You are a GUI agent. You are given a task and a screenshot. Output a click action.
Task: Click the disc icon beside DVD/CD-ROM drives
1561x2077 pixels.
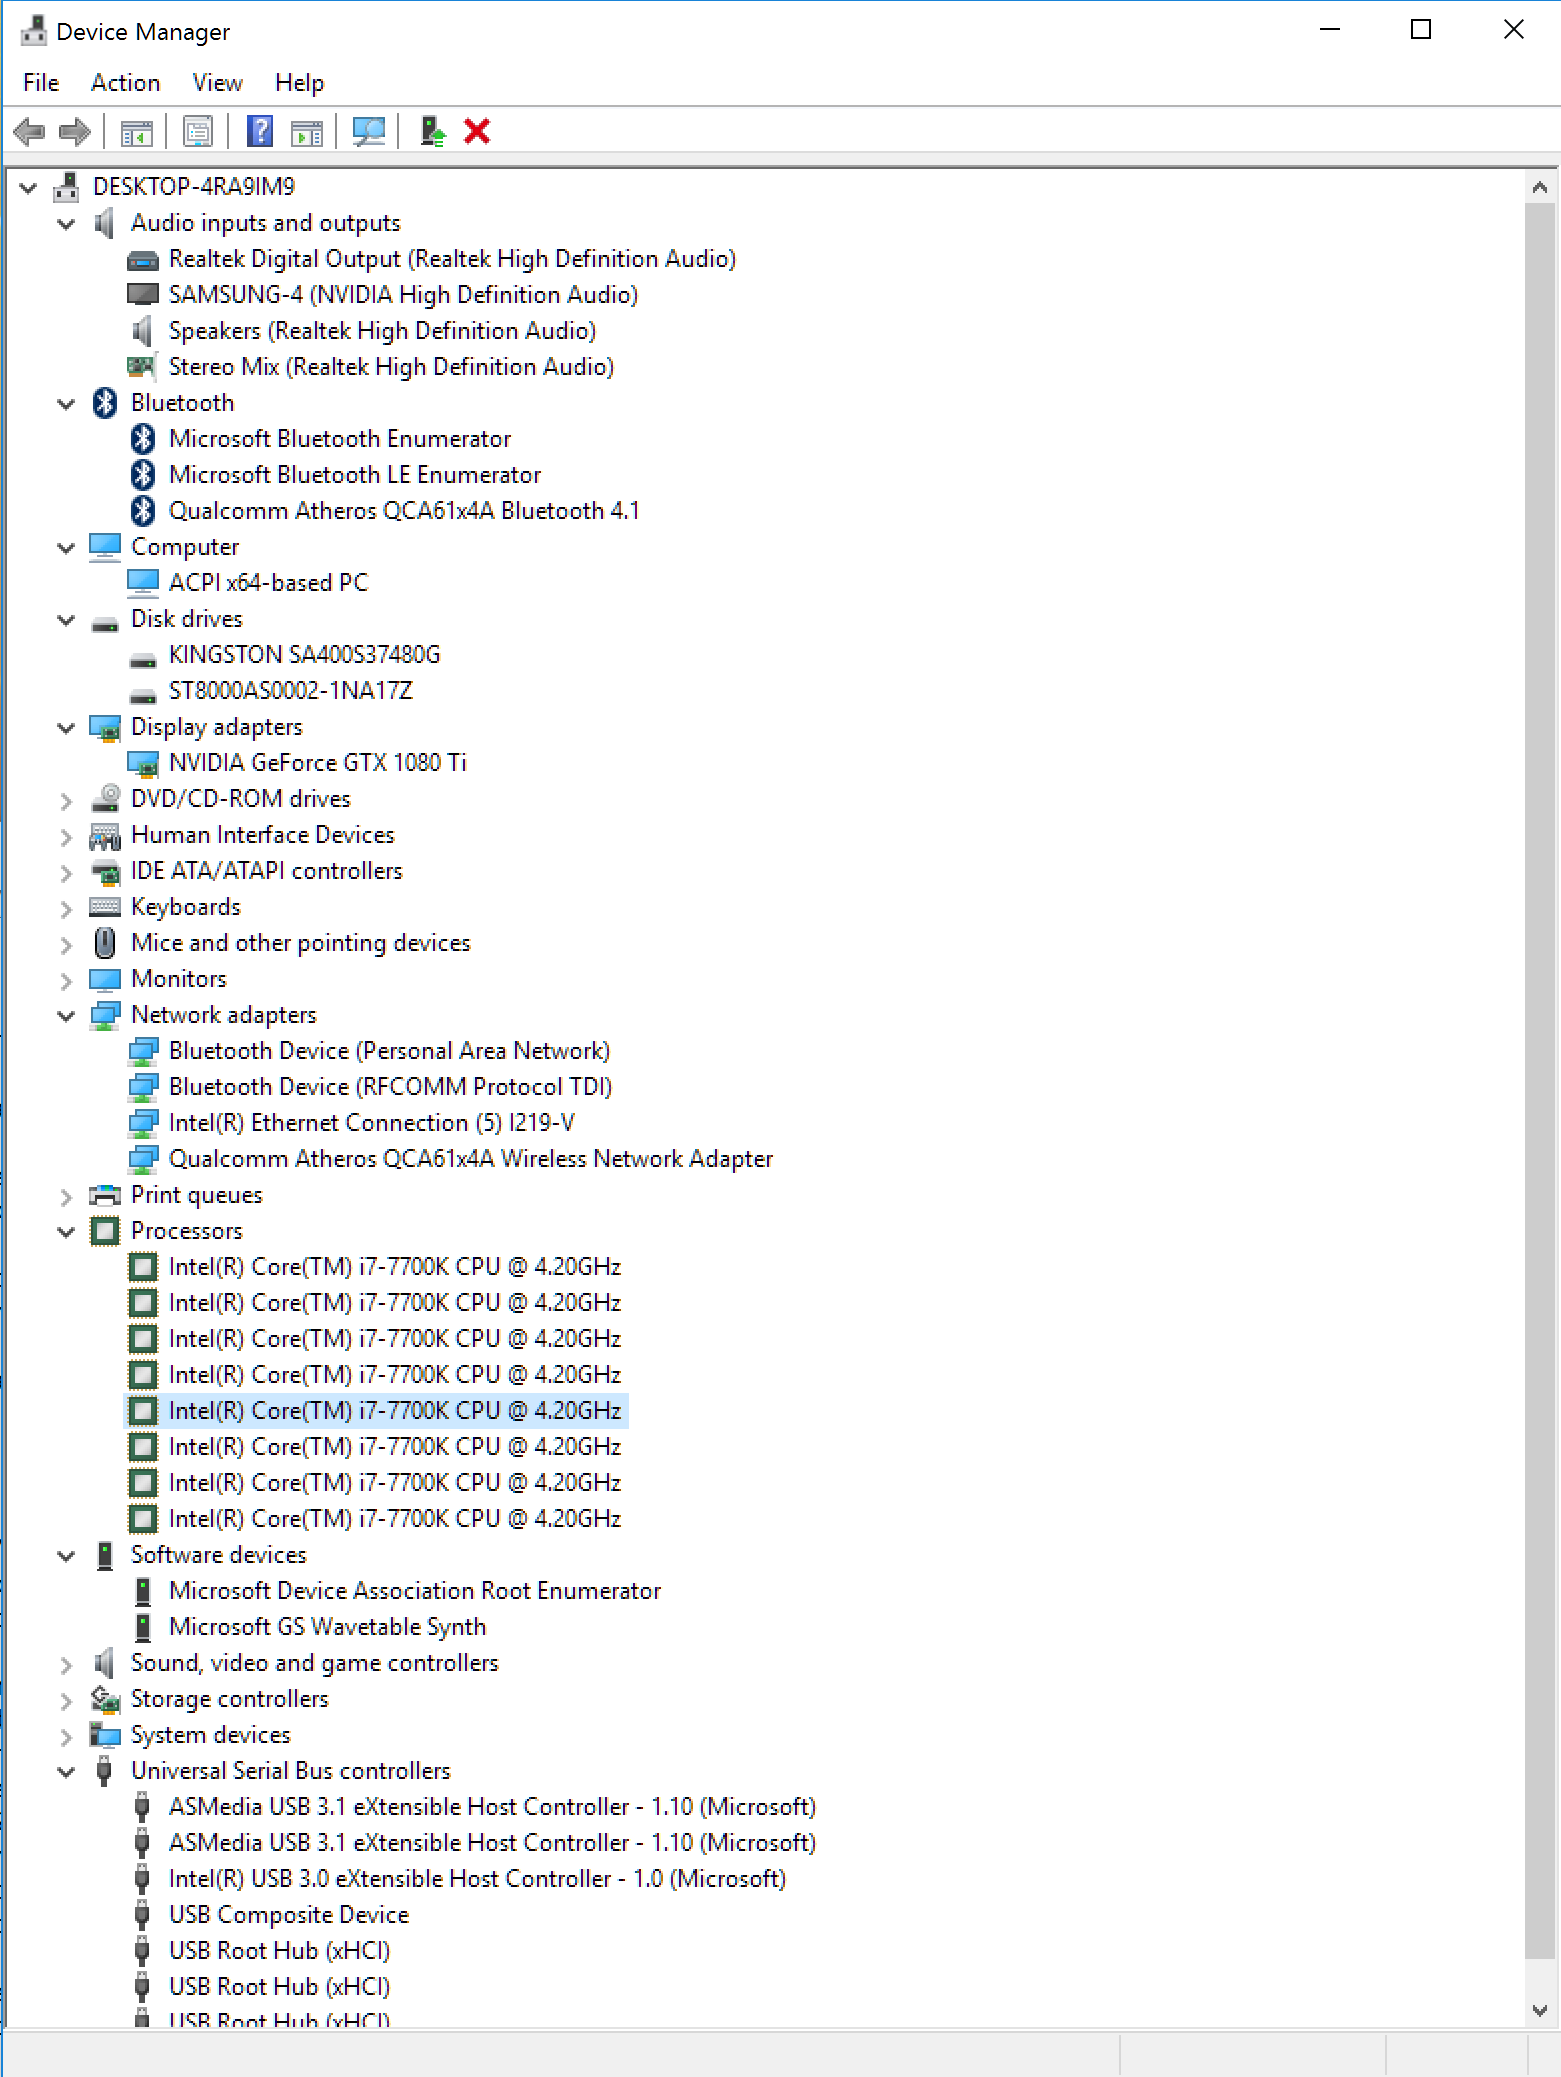tap(105, 799)
